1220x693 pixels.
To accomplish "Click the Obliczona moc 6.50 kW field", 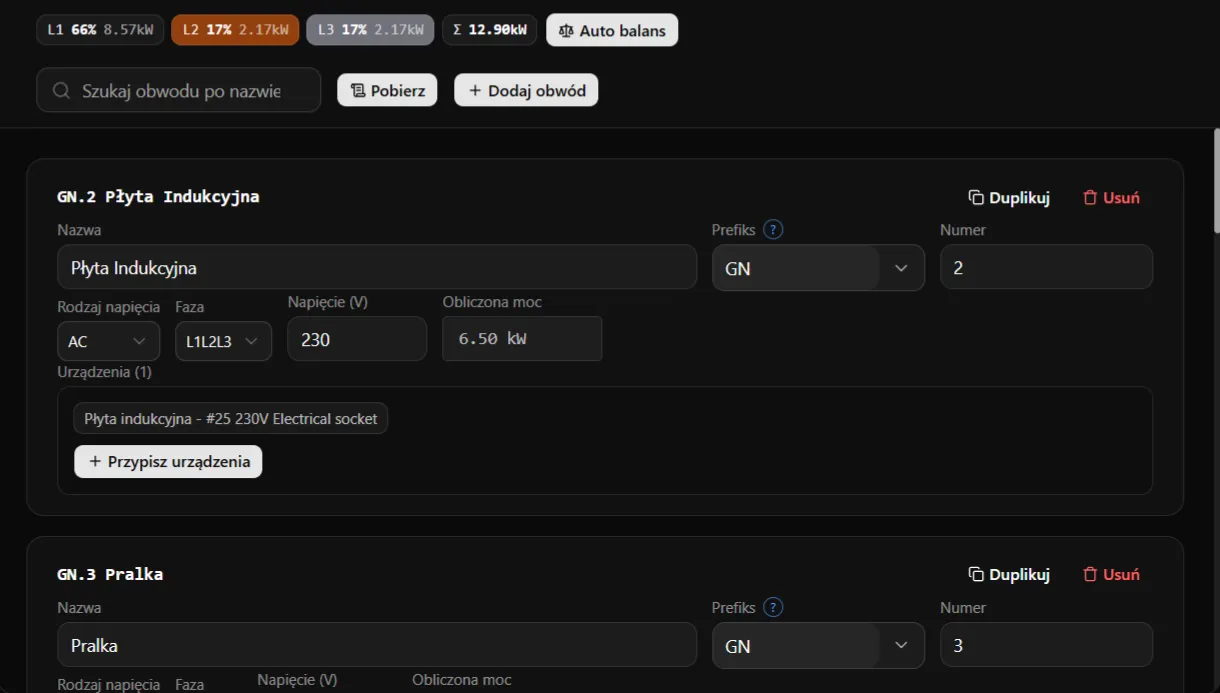I will coord(522,339).
